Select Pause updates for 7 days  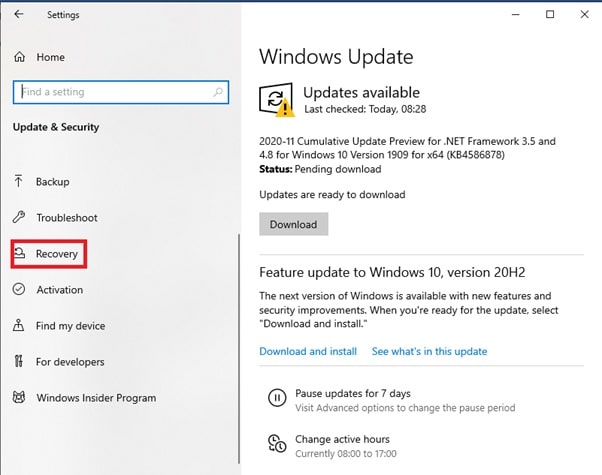click(x=352, y=393)
